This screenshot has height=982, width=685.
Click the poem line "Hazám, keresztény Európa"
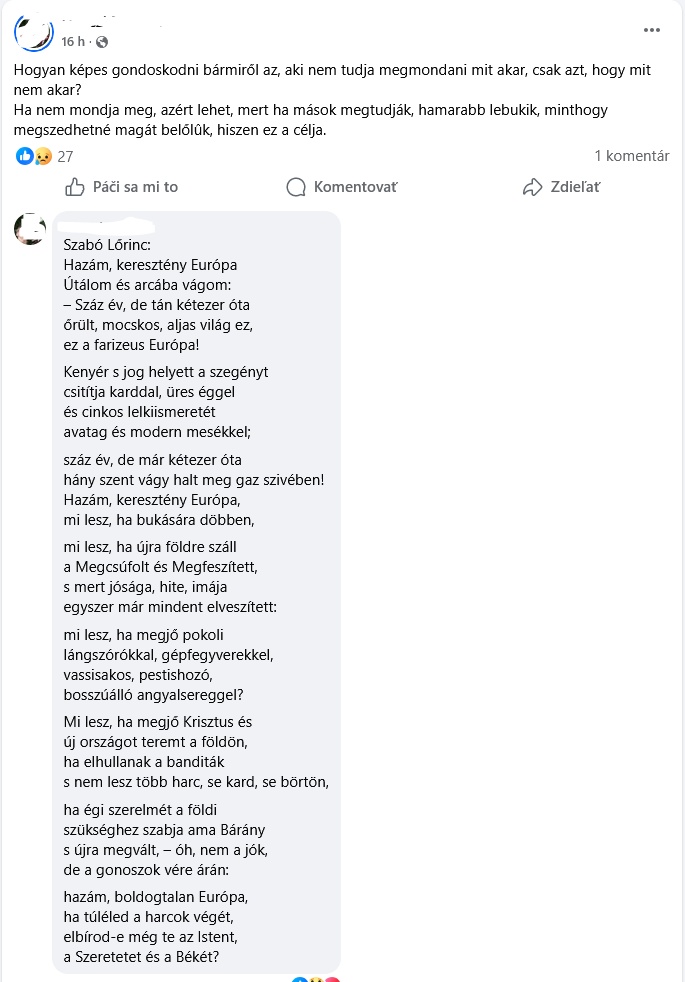point(150,265)
